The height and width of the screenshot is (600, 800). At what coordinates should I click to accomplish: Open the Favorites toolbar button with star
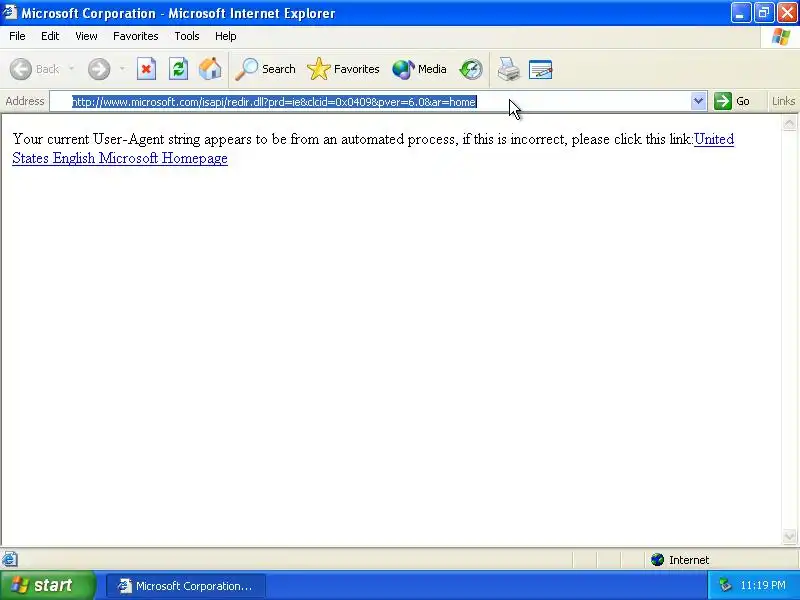(343, 69)
